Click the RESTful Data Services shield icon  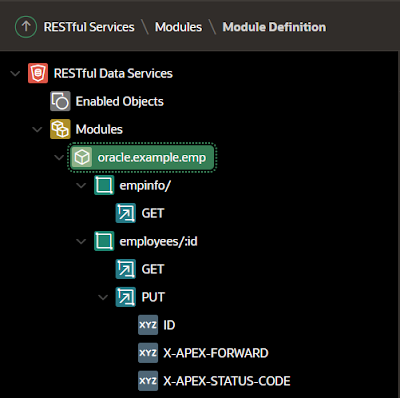38,73
